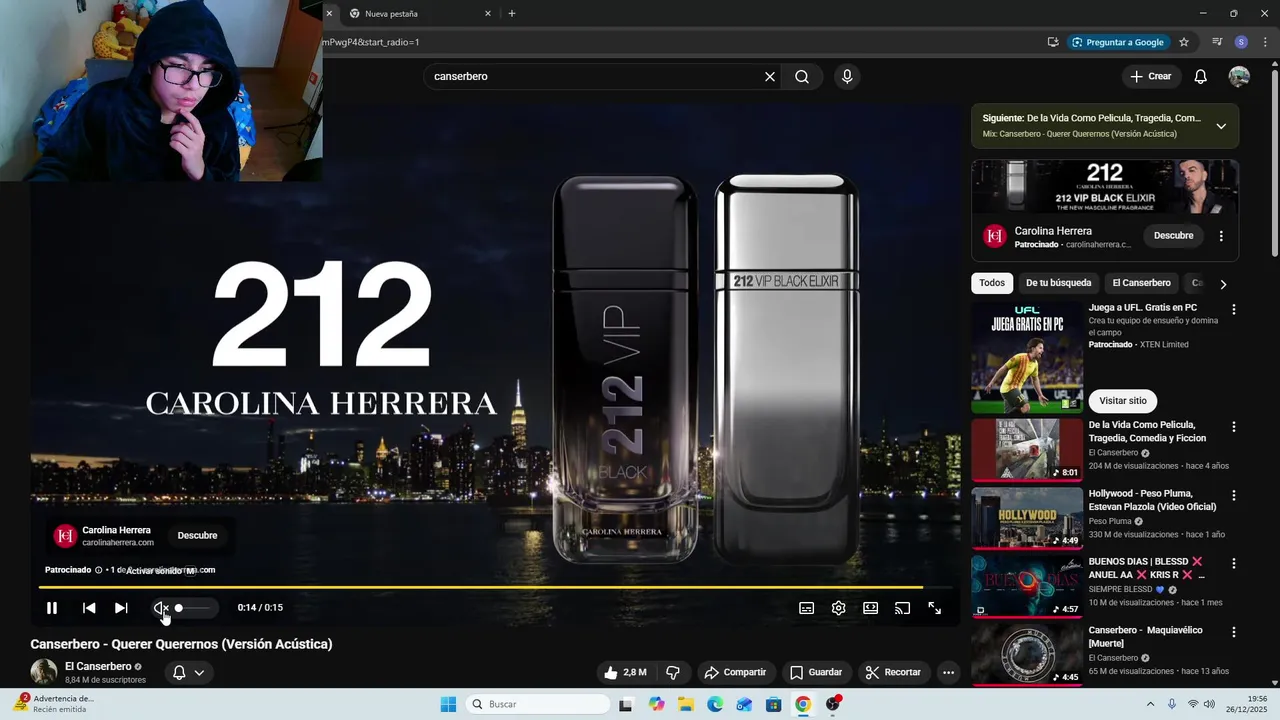Image resolution: width=1280 pixels, height=720 pixels.
Task: Click the Buscar taskbar search box
Action: click(x=538, y=704)
